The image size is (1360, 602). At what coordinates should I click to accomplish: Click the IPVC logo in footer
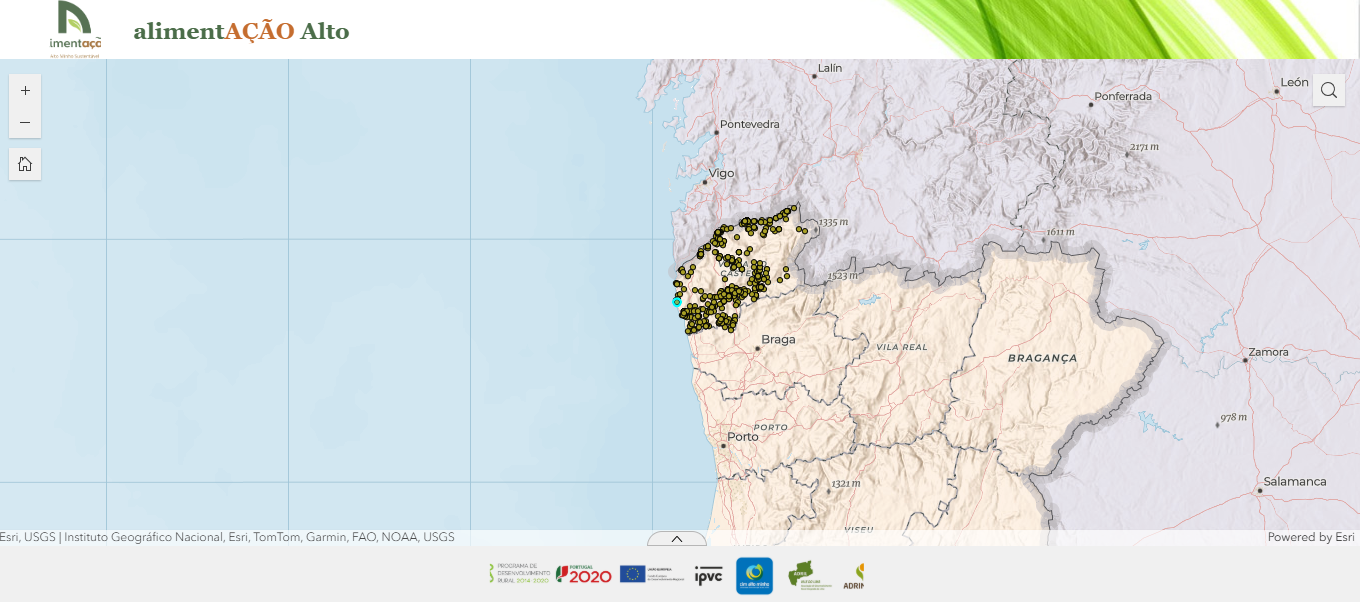pos(708,575)
